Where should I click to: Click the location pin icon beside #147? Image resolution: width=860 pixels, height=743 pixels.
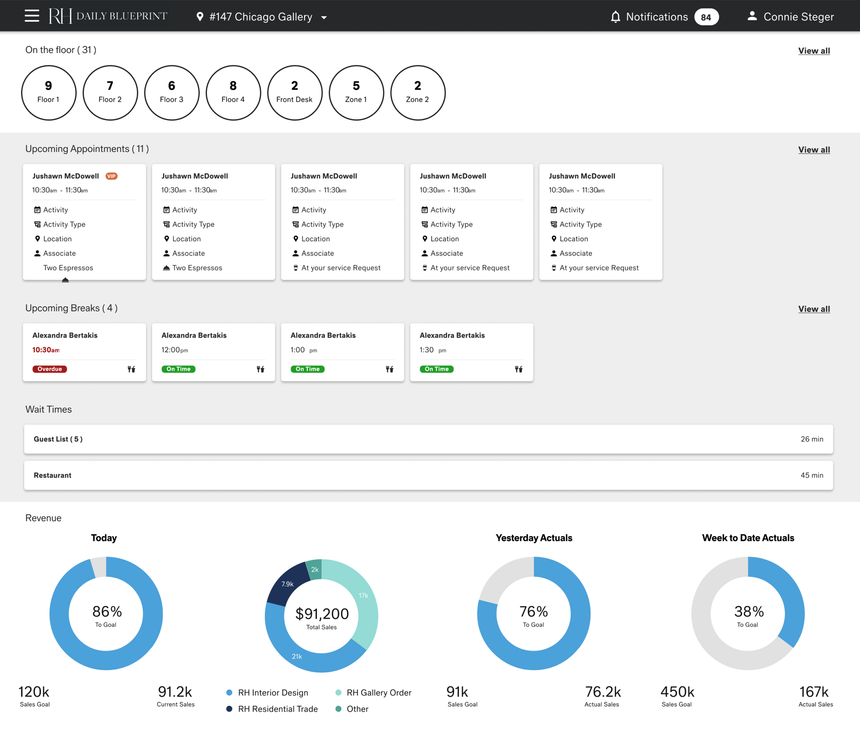[200, 17]
